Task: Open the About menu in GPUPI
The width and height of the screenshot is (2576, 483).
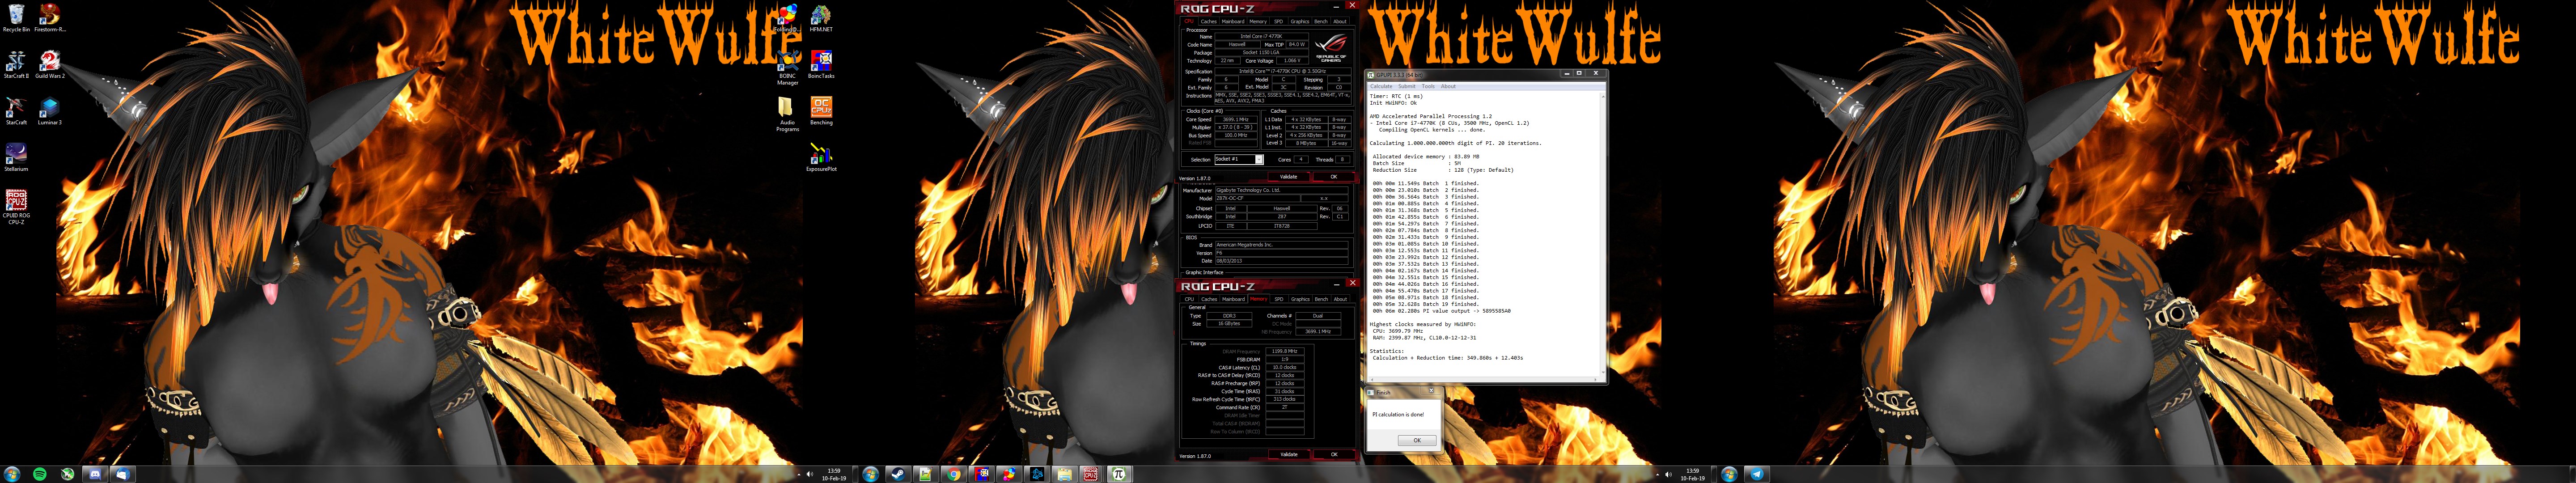Action: tap(1448, 86)
